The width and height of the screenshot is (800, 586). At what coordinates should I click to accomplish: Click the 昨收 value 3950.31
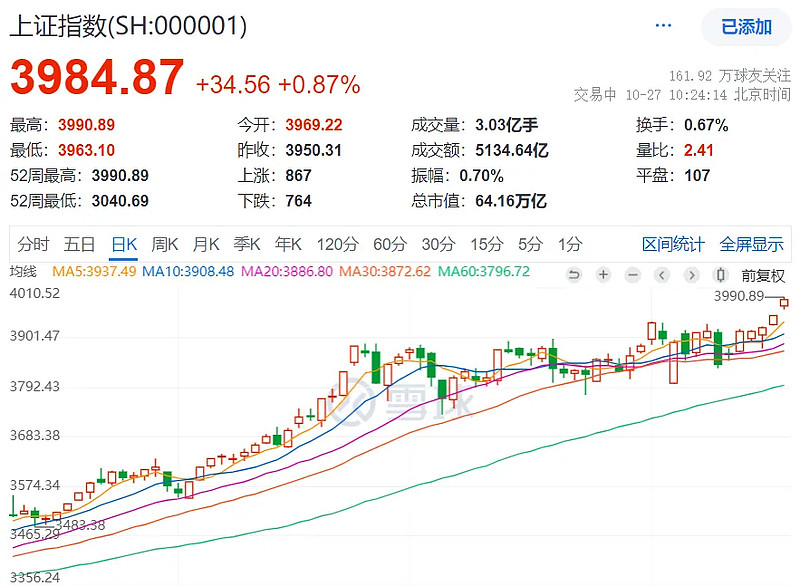[x=313, y=150]
